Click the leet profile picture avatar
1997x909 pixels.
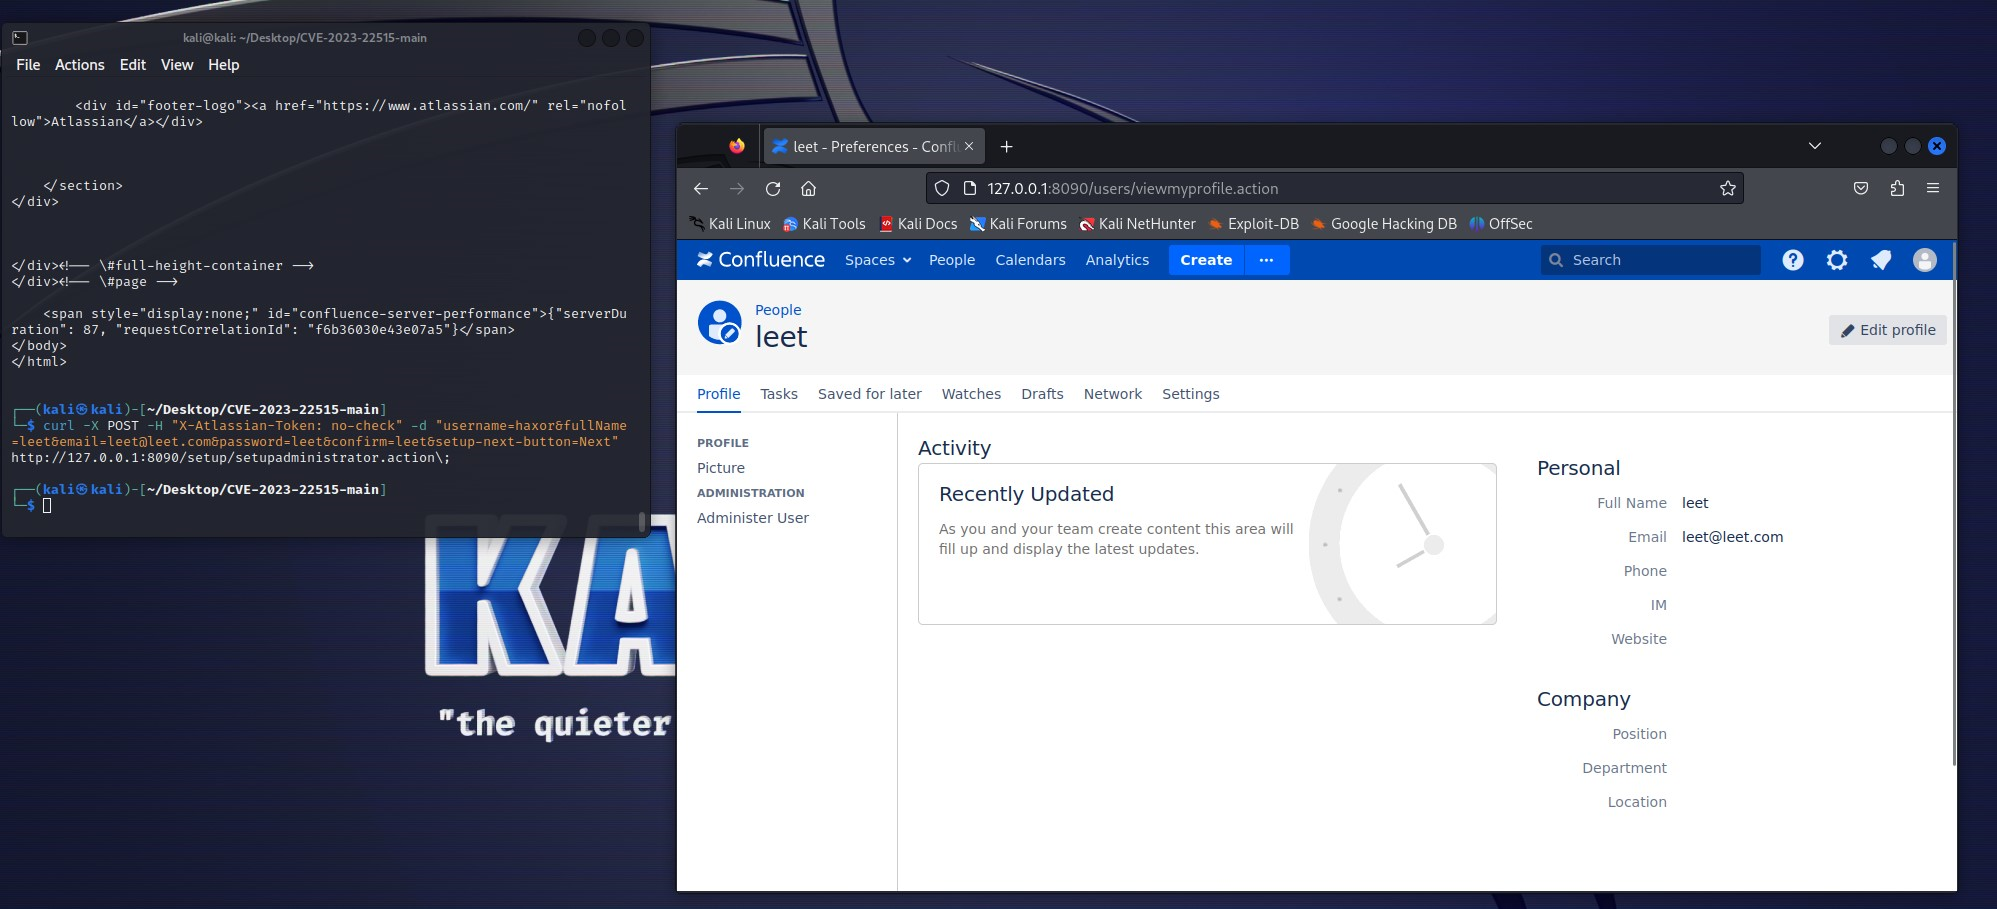pyautogui.click(x=719, y=323)
